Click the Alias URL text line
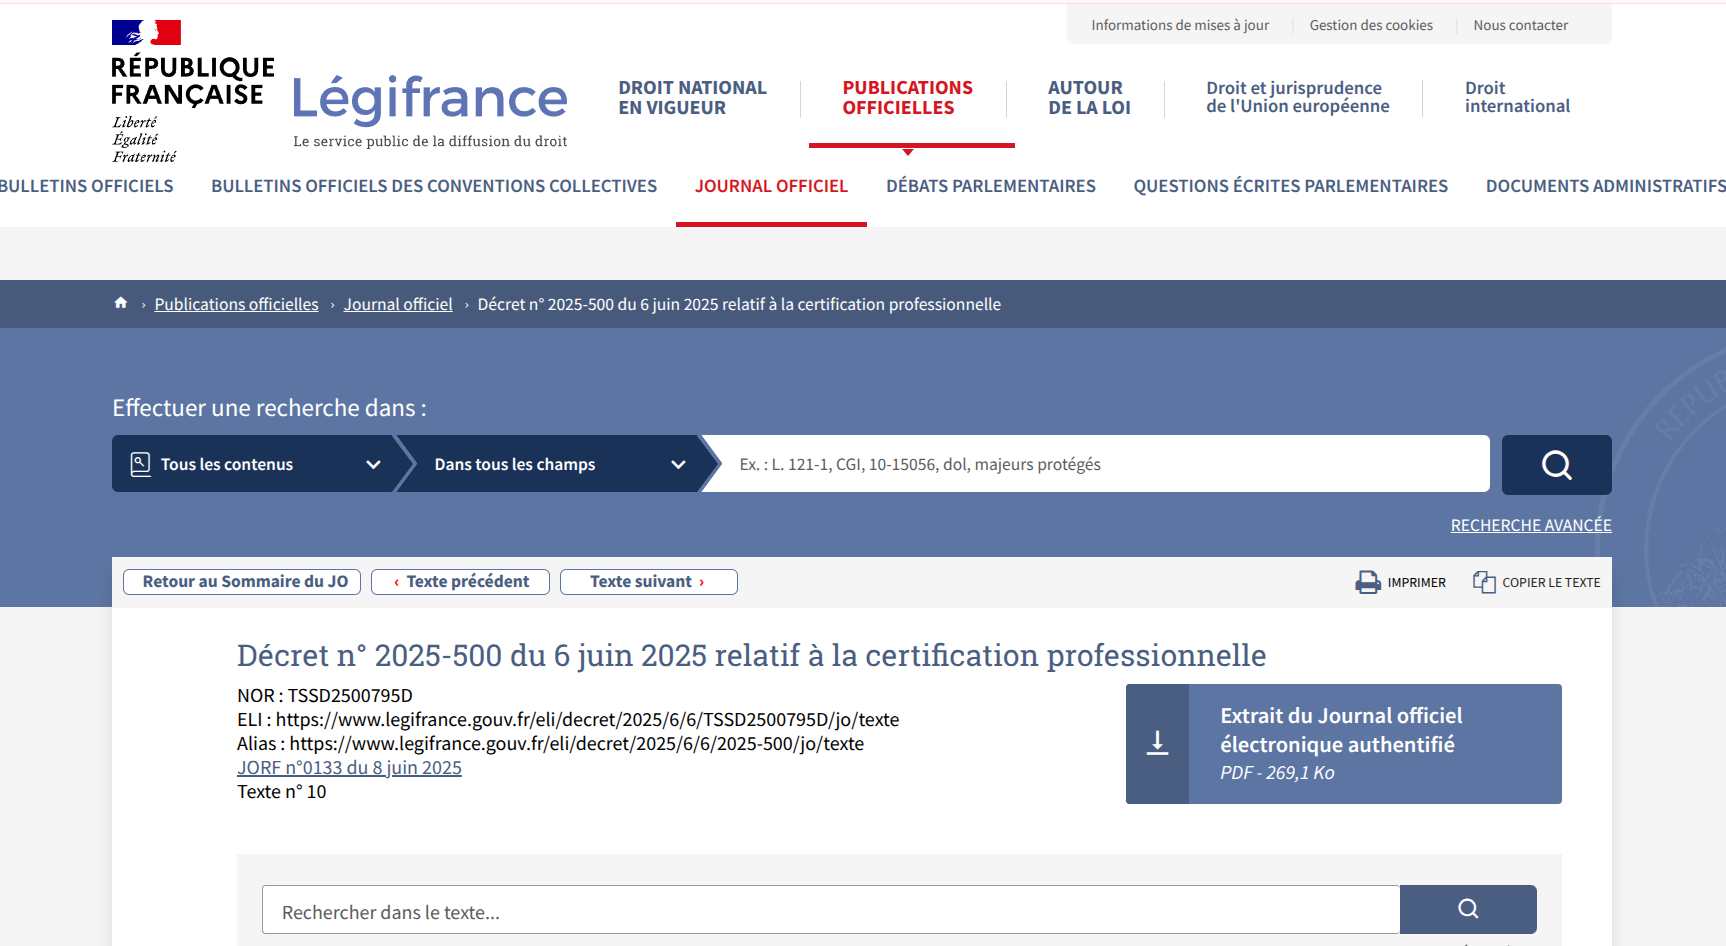The height and width of the screenshot is (946, 1726). (550, 744)
